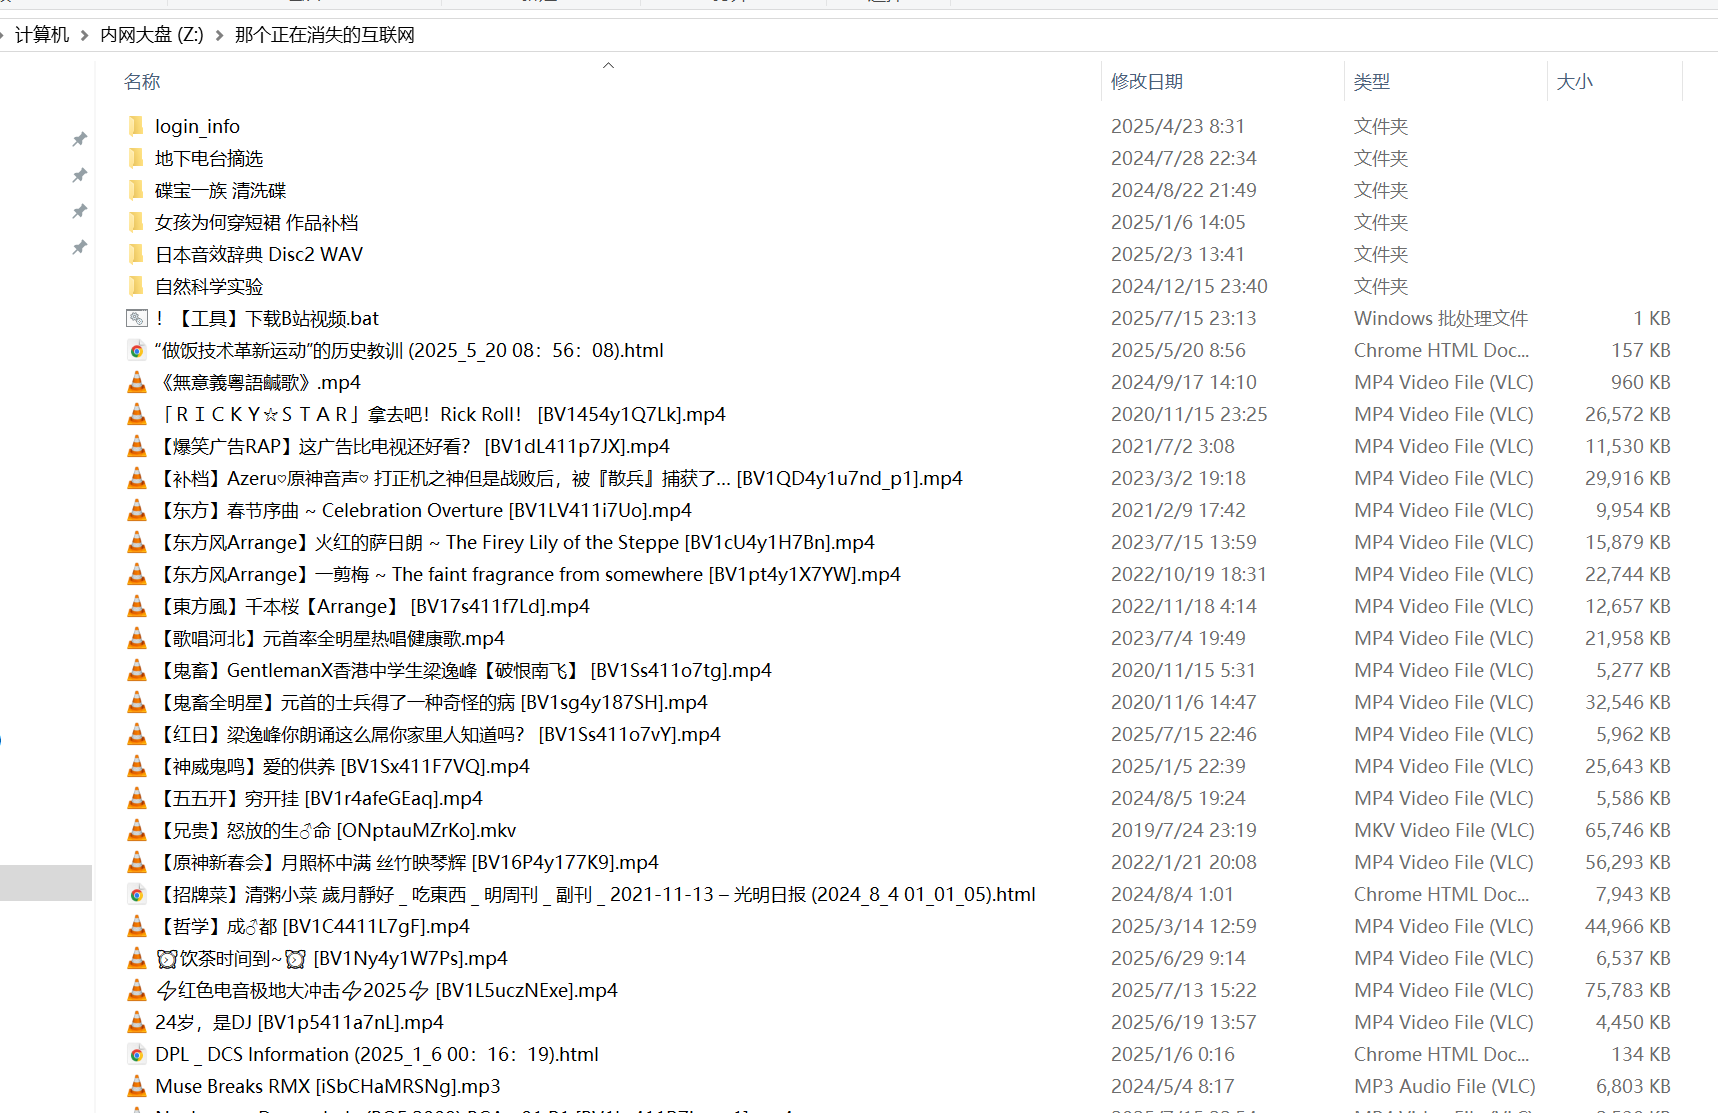Click the 日本音效辞典 Disc2 WAV folder icon
1718x1113 pixels.
[x=136, y=254]
